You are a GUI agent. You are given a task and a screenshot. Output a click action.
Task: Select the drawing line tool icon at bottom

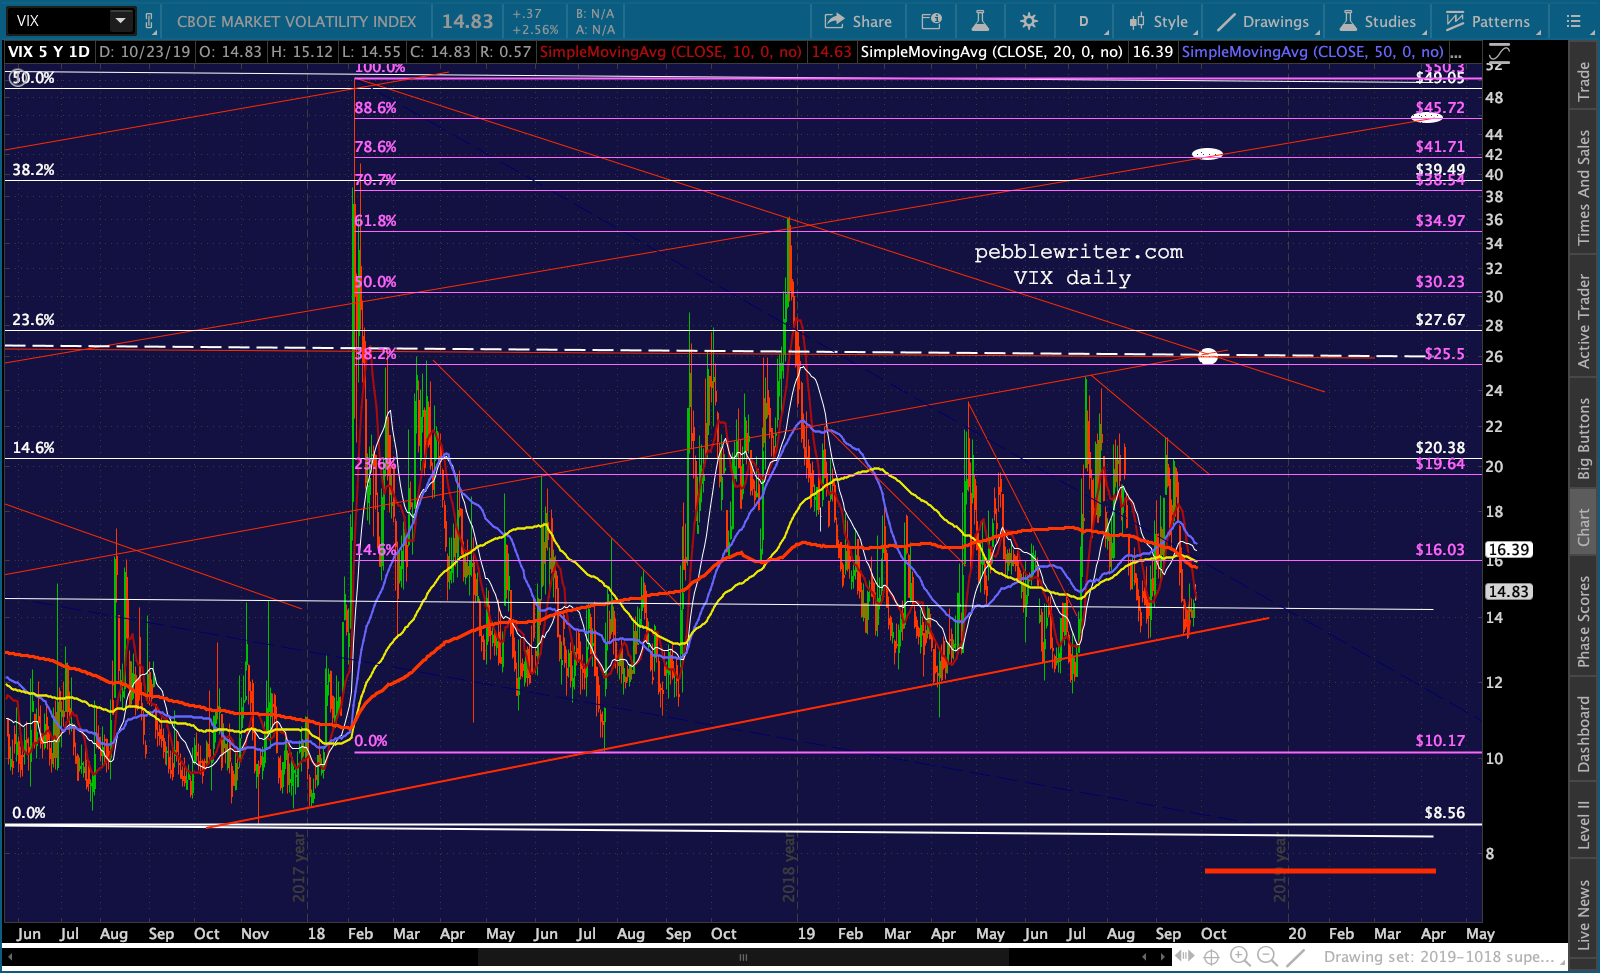(1295, 957)
